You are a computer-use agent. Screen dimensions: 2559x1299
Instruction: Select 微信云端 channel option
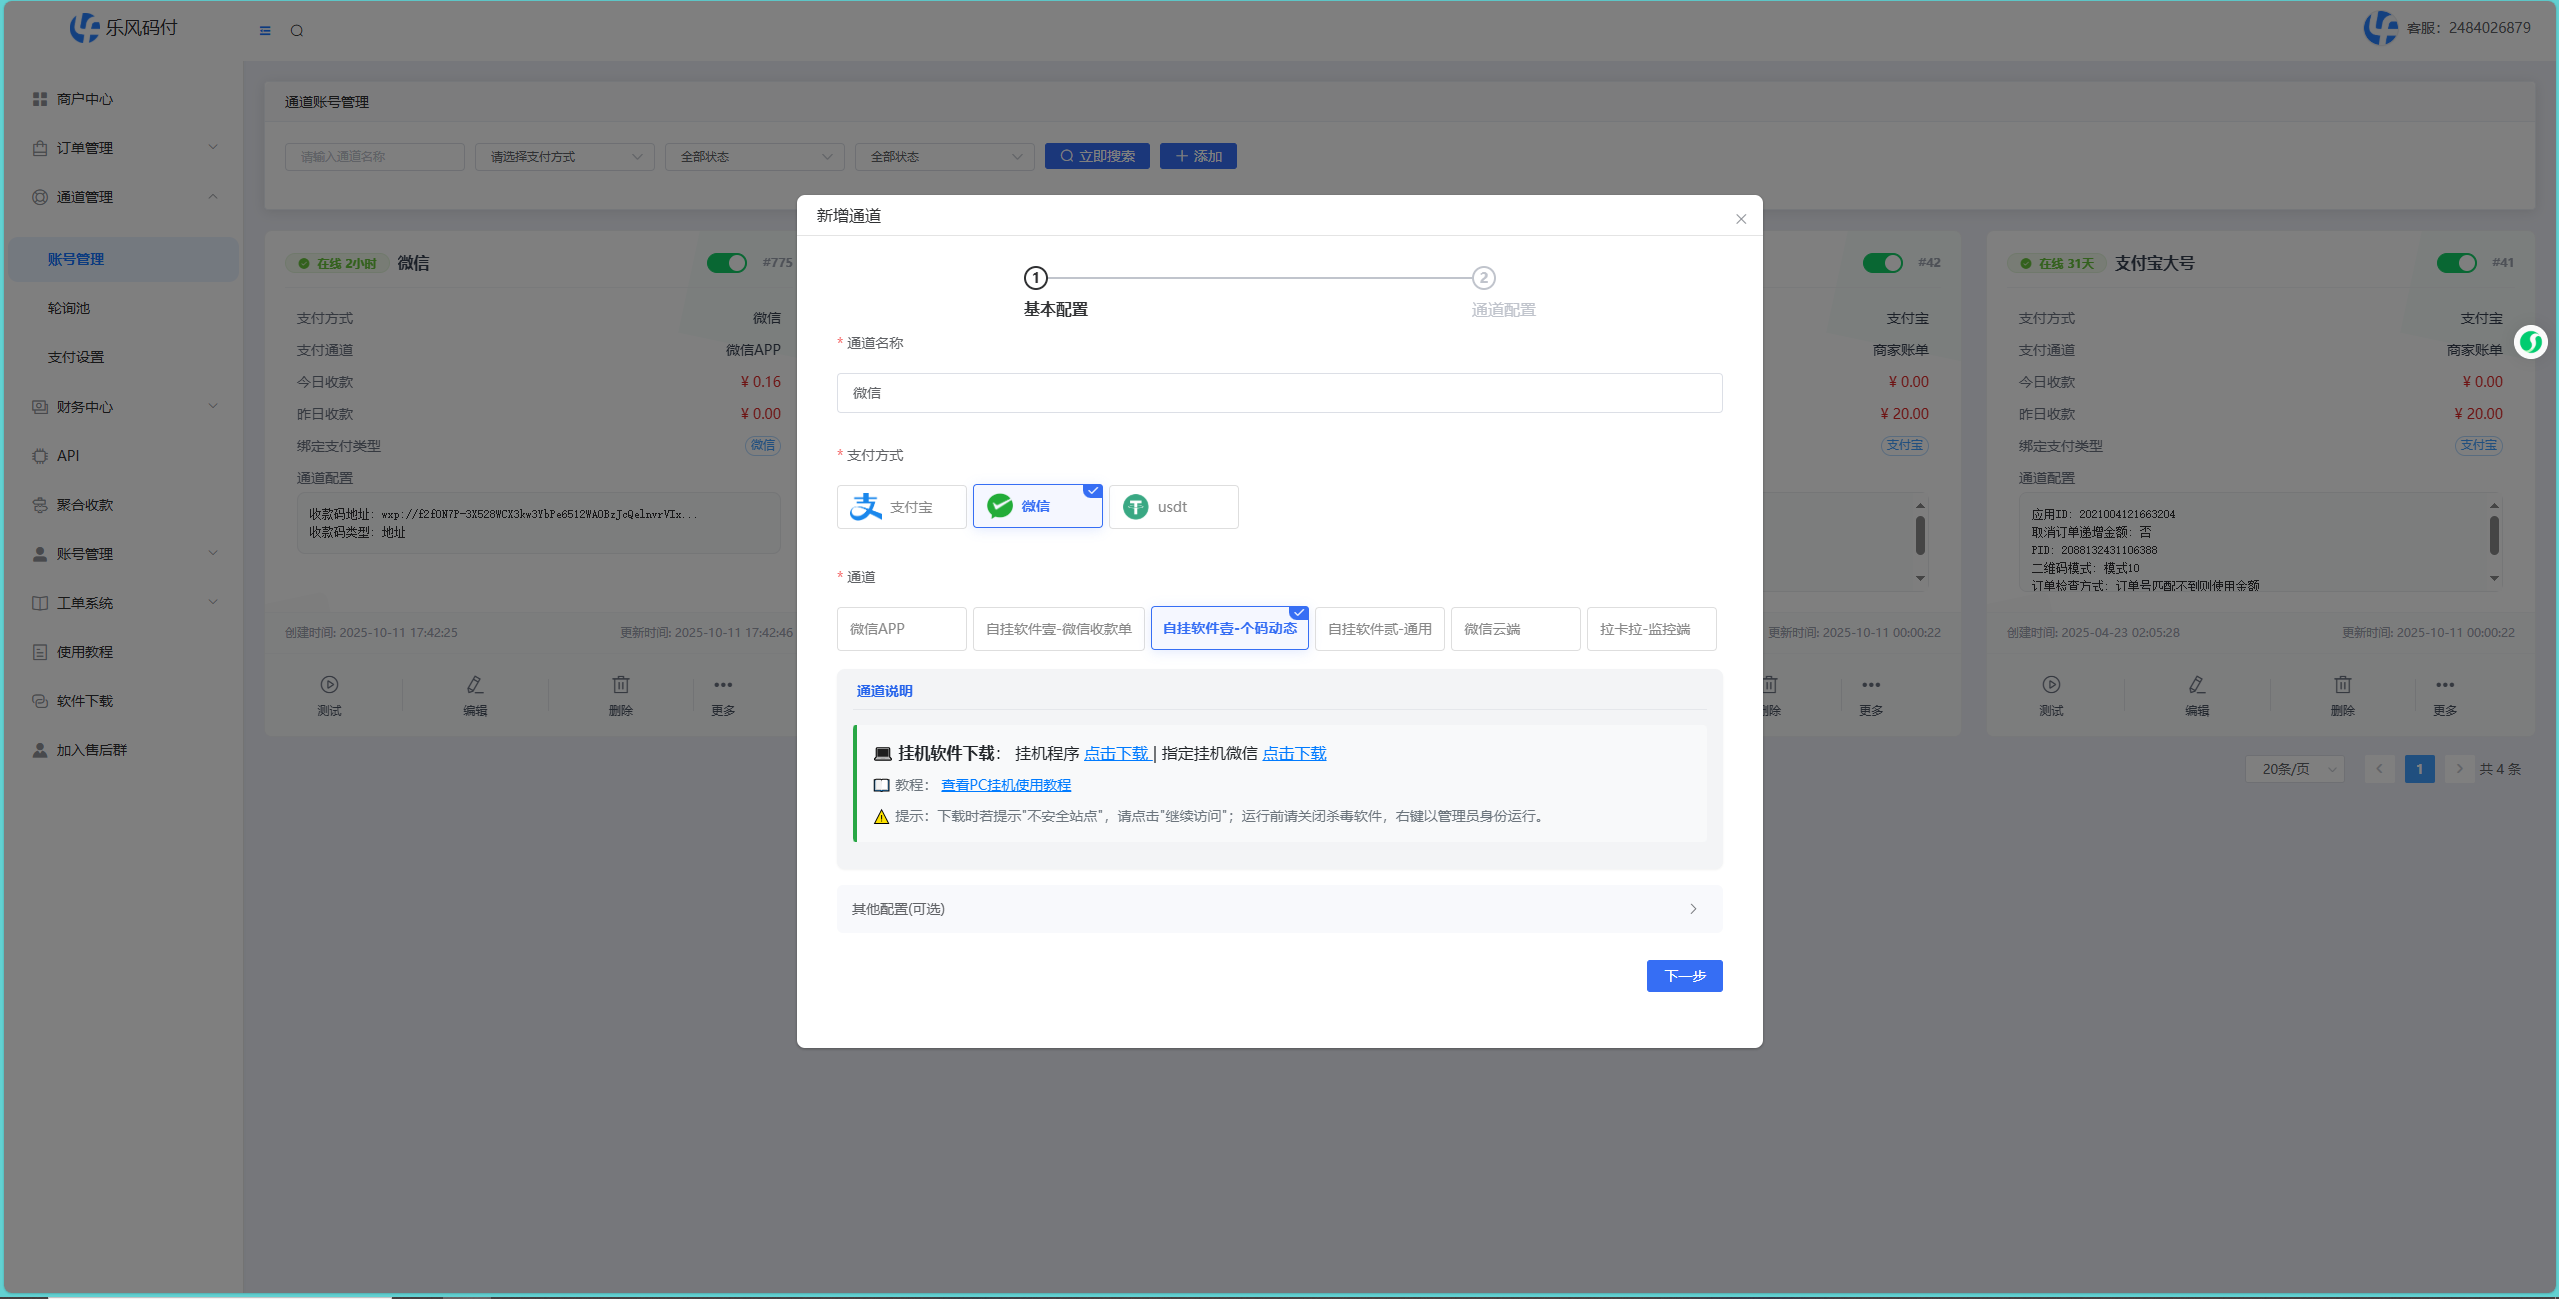1514,629
